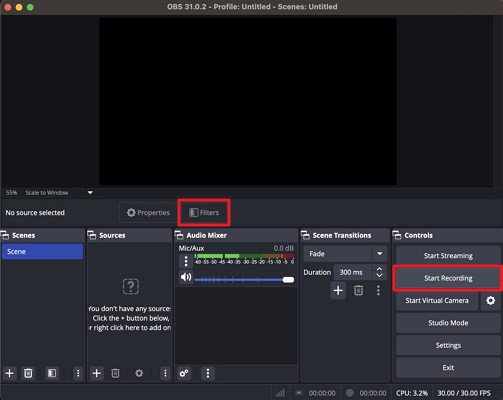Click the Duration label
This screenshot has height=400, width=503.
coord(317,272)
